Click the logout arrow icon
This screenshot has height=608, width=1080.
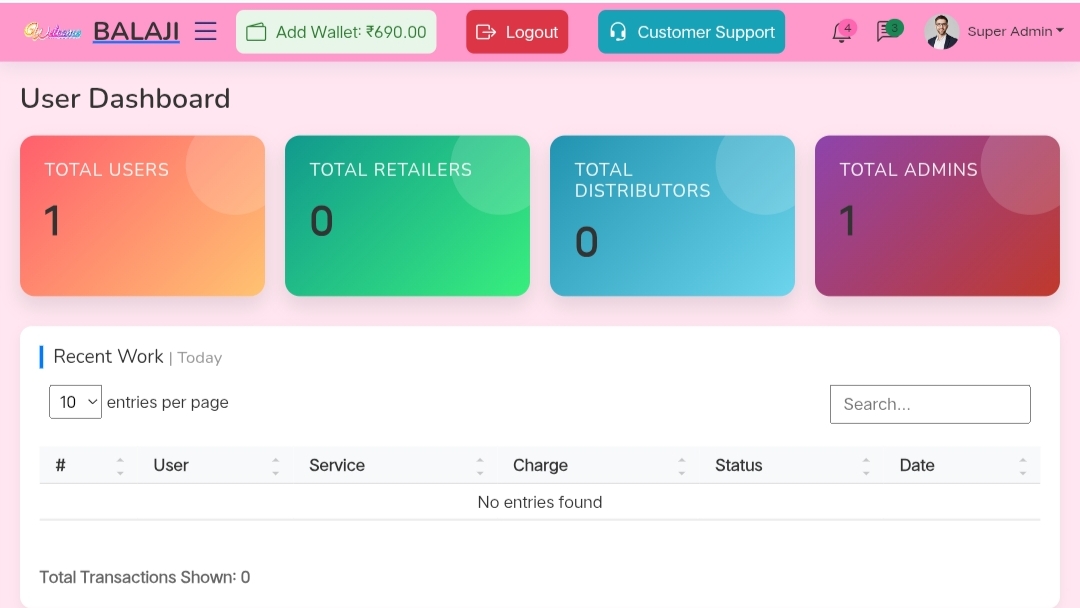486,32
